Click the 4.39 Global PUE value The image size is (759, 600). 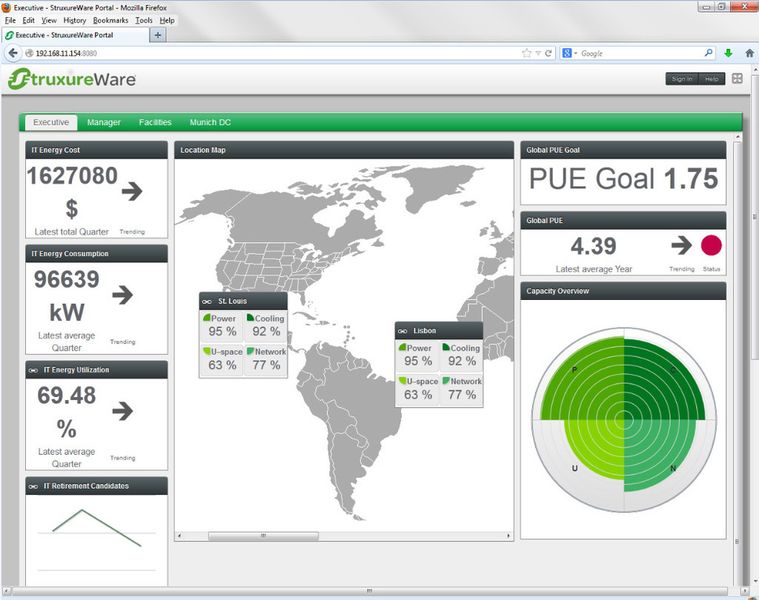pos(593,246)
